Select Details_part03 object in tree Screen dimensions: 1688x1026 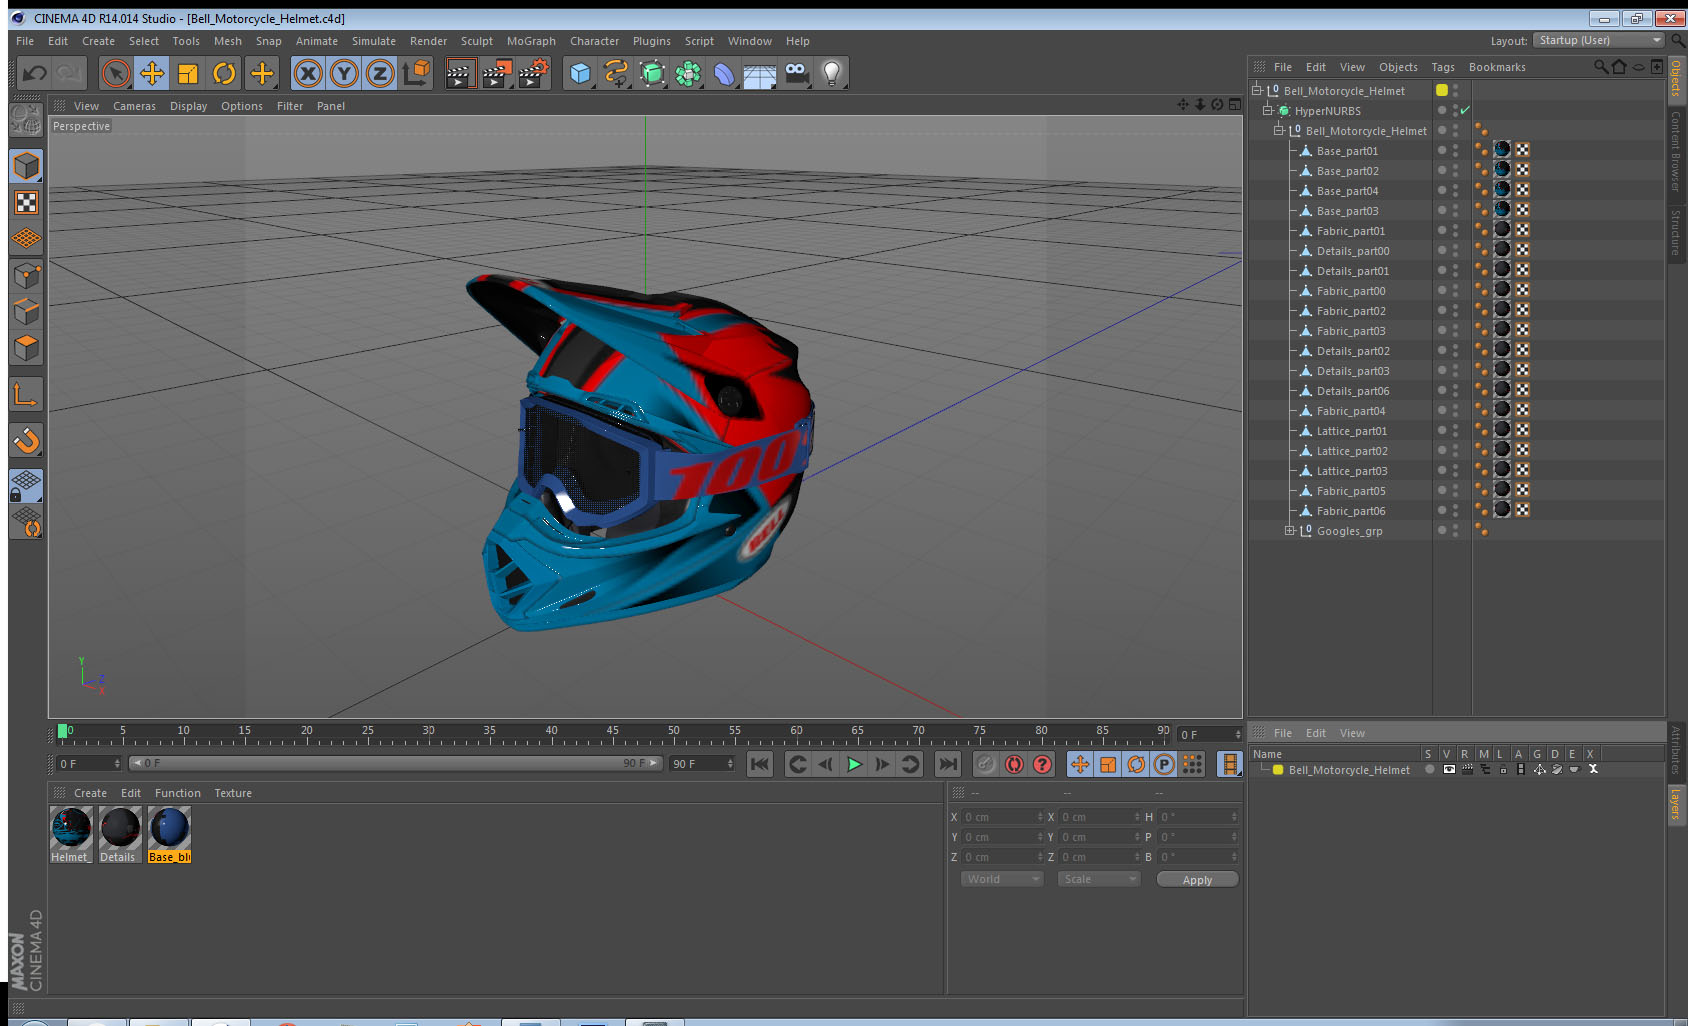click(1352, 371)
